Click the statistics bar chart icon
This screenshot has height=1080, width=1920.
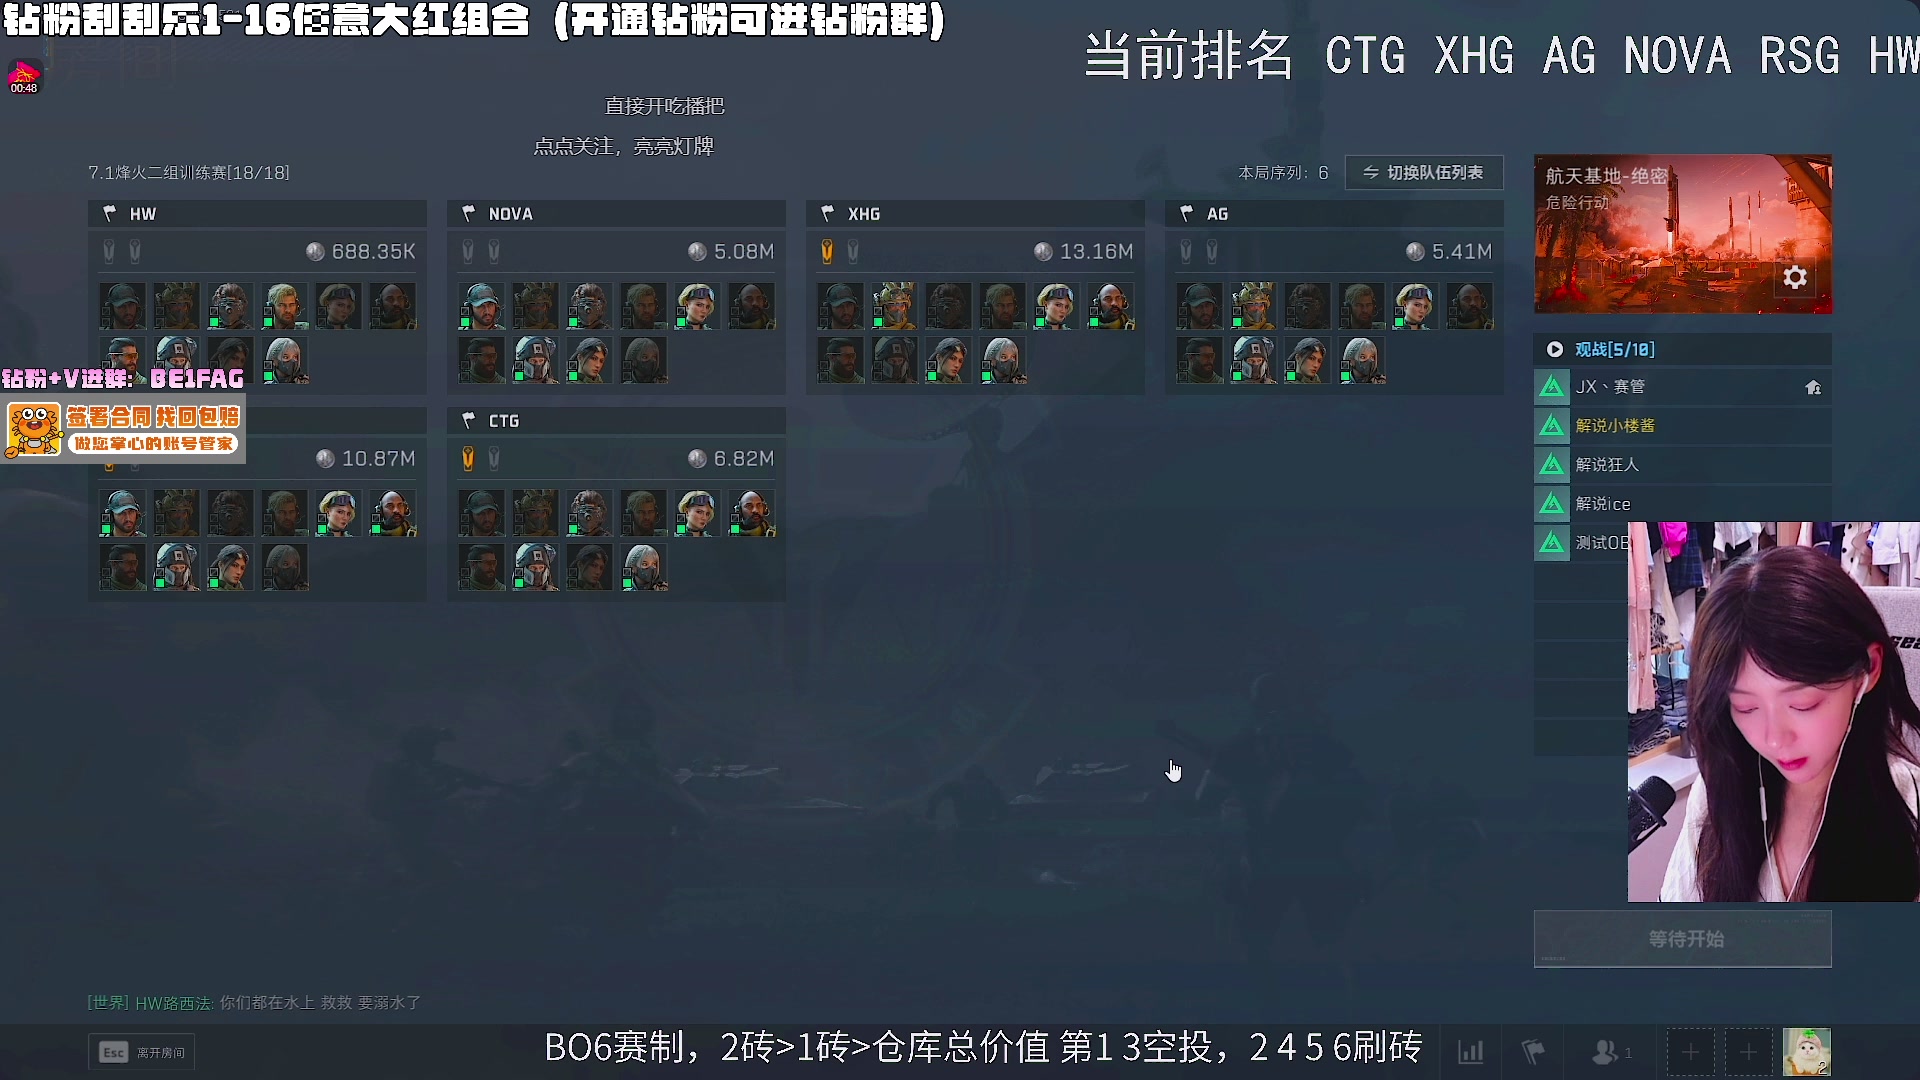click(x=1471, y=1052)
